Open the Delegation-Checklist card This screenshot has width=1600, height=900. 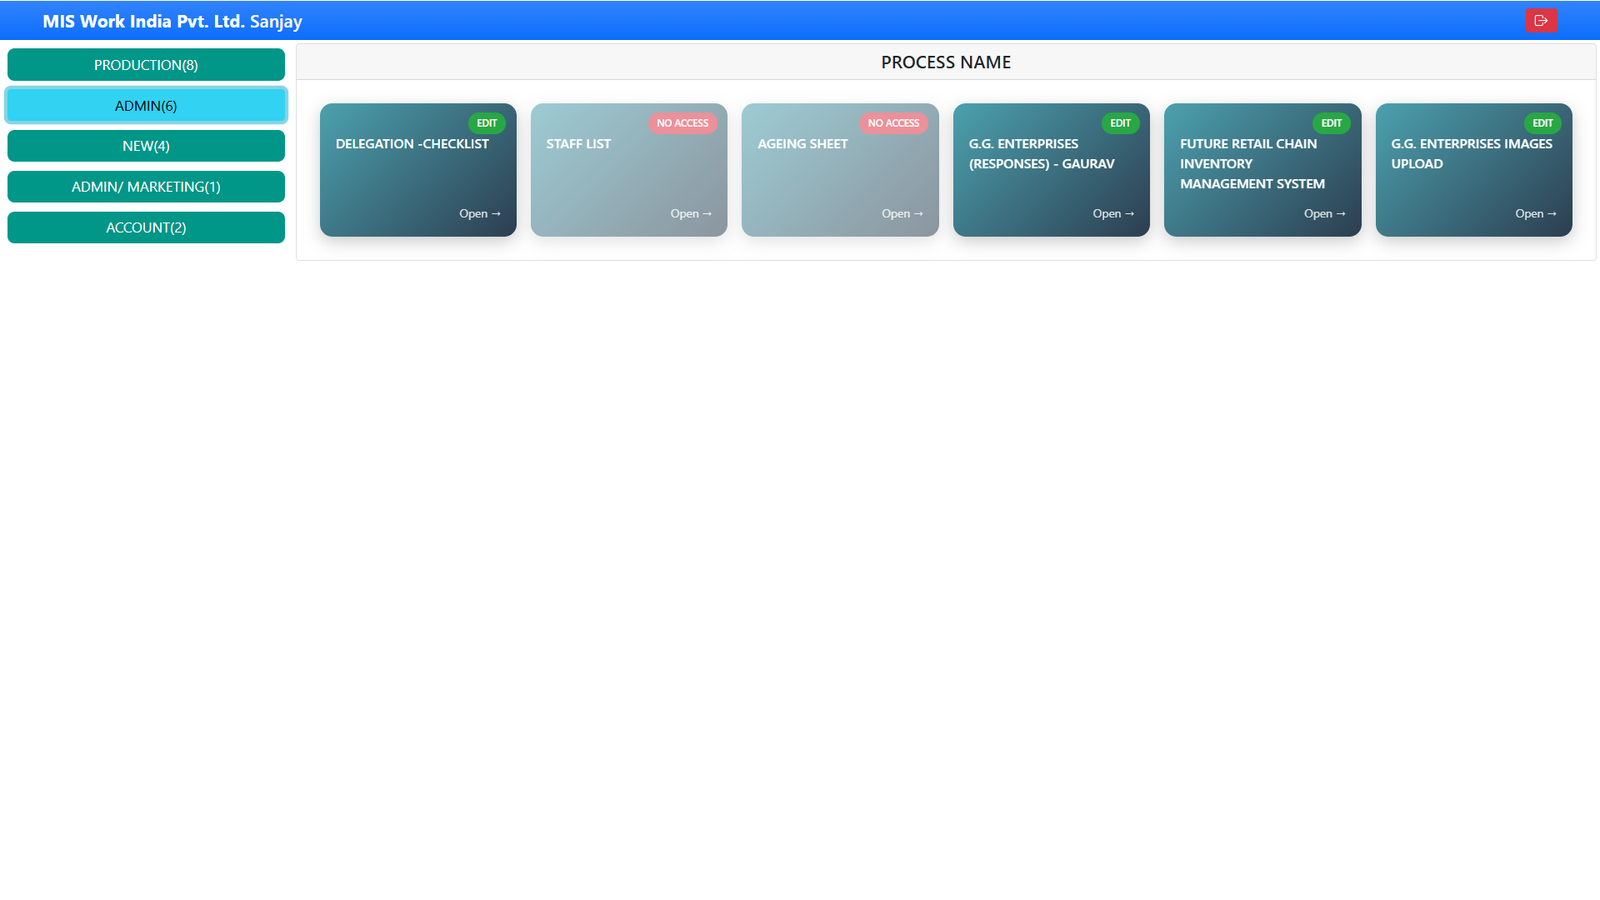479,214
